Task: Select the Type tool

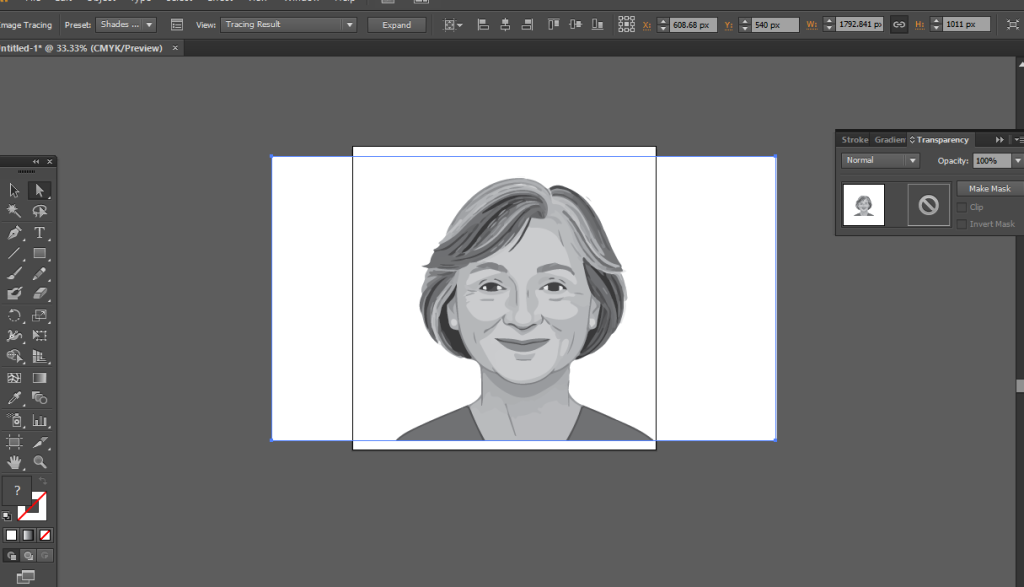Action: (39, 232)
